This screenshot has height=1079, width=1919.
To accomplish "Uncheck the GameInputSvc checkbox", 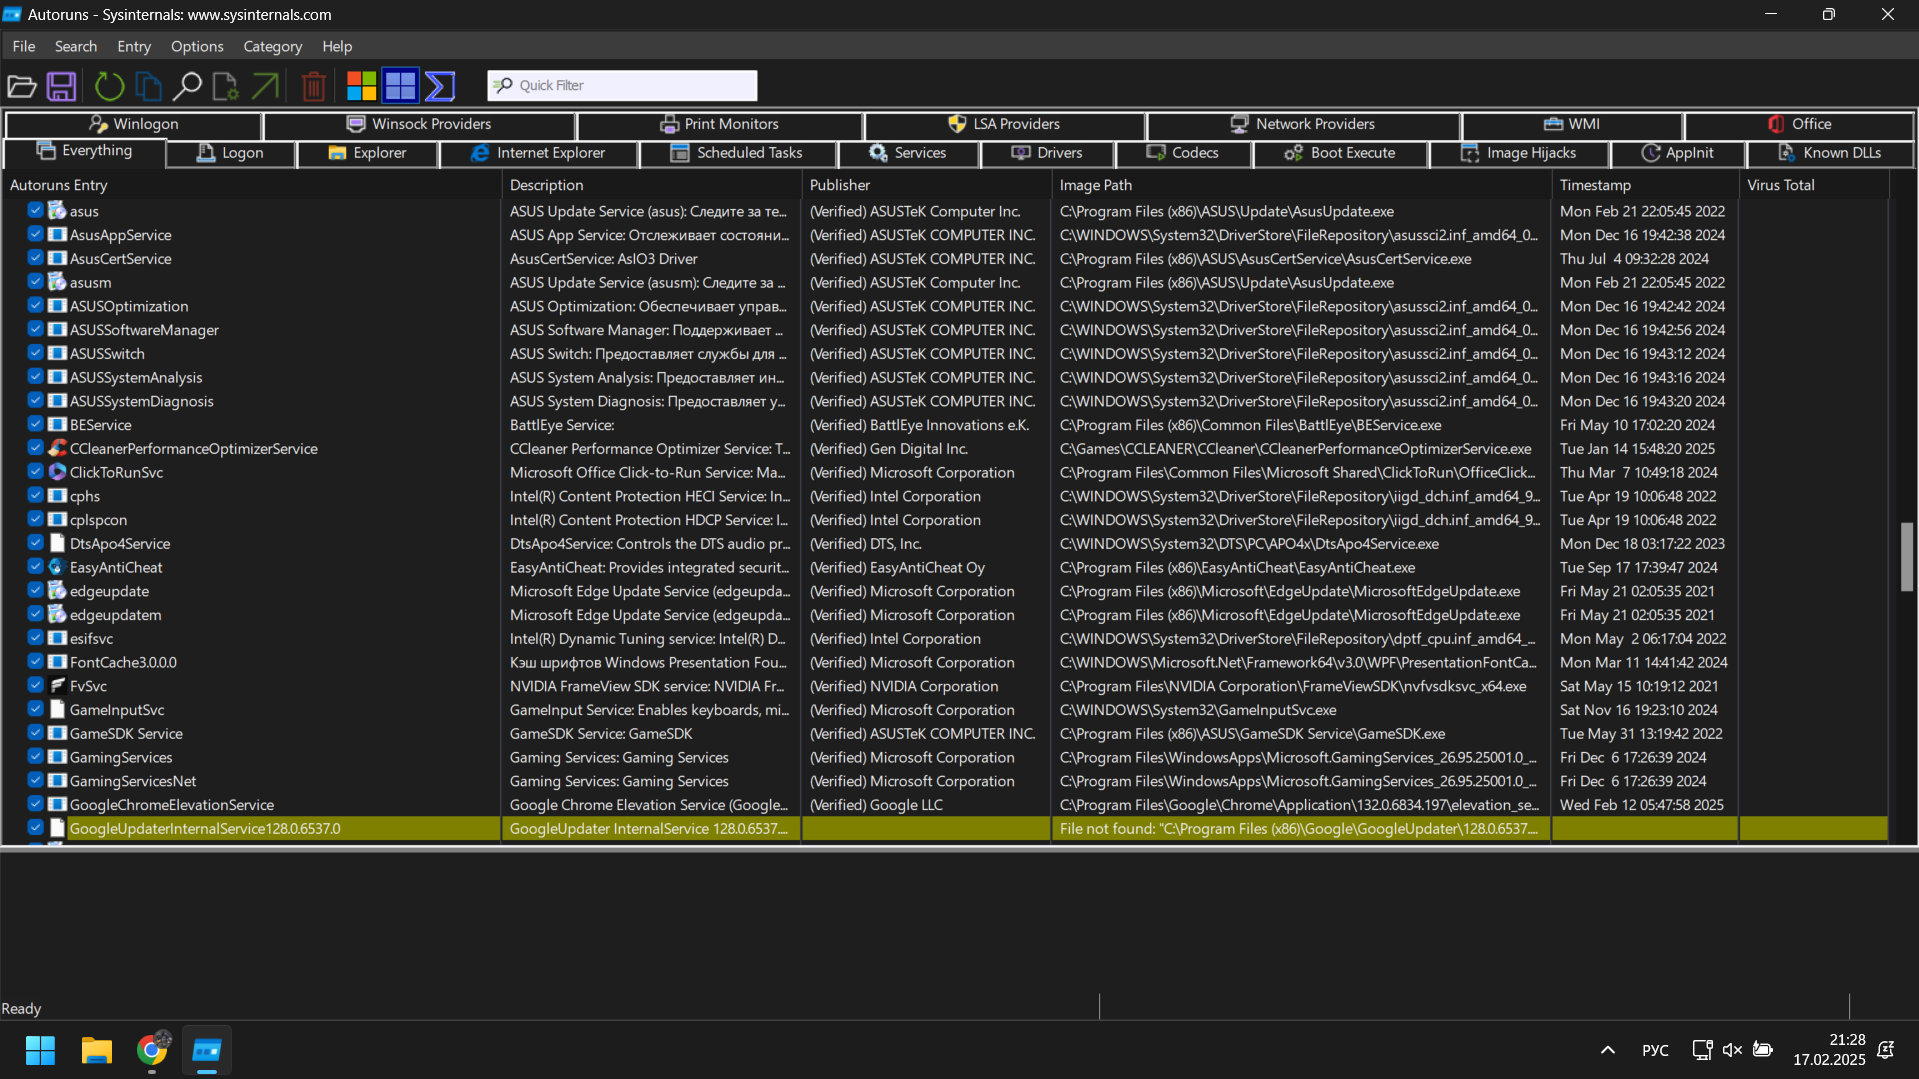I will [x=35, y=709].
